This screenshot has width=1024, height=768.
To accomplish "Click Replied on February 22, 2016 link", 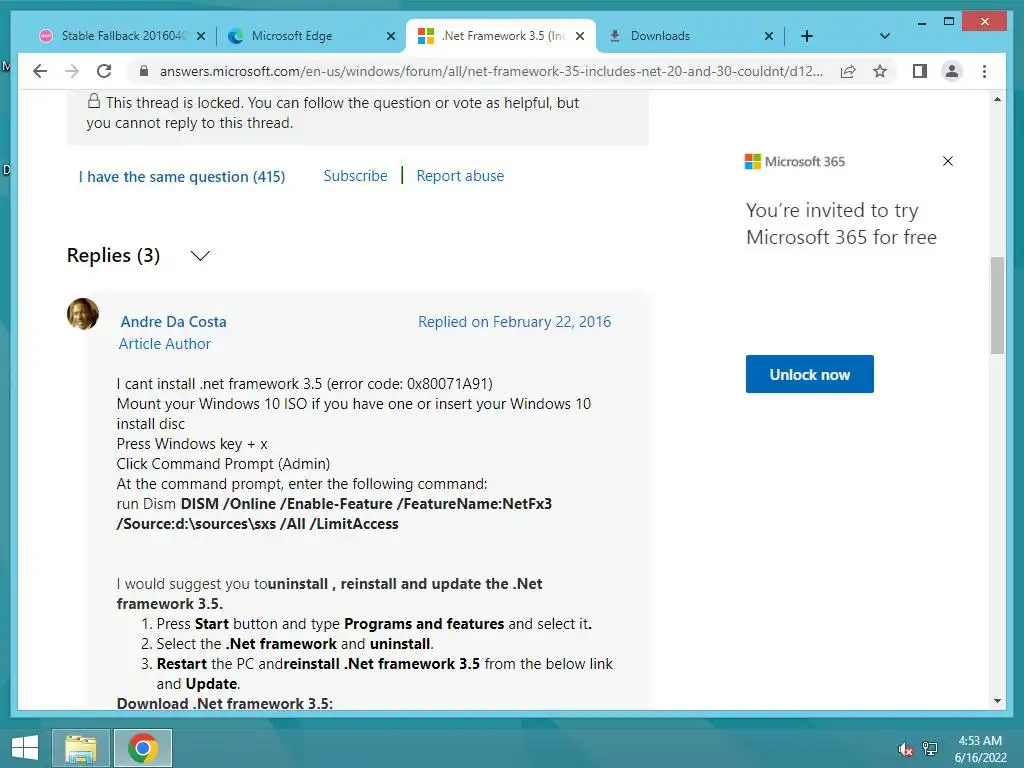I will [515, 321].
